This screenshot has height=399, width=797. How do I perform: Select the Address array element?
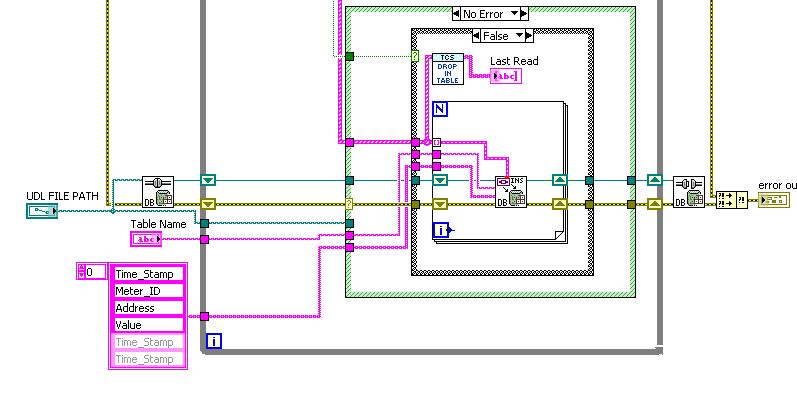point(147,308)
